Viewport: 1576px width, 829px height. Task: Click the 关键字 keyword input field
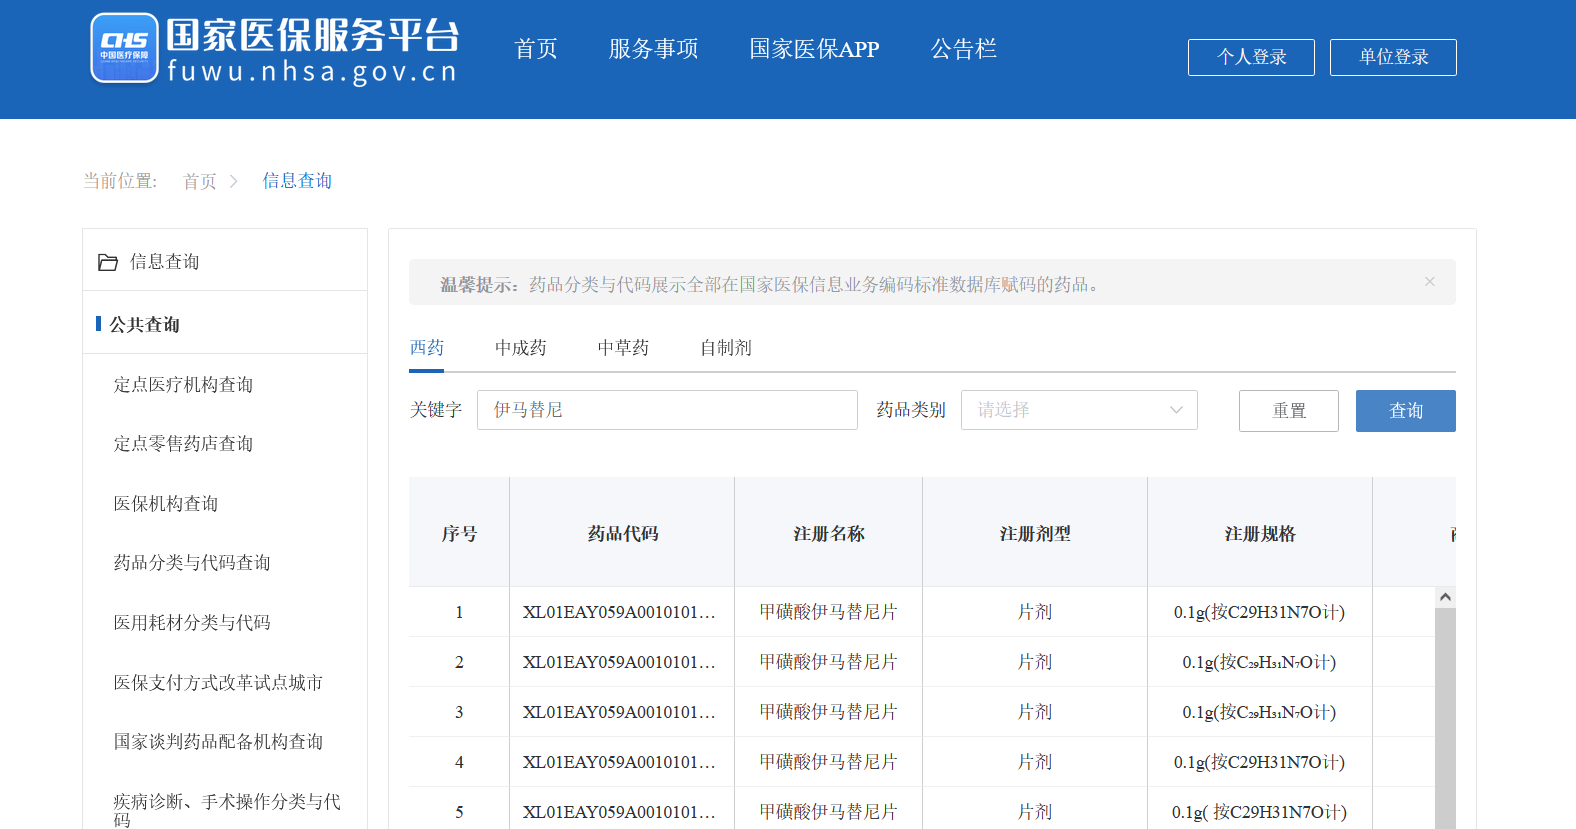coord(666,410)
